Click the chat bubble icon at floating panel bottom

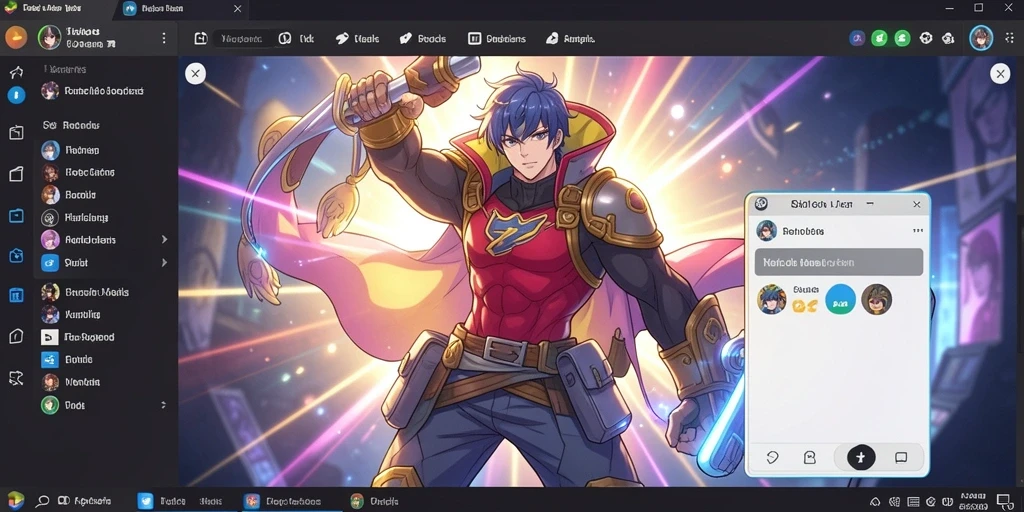pyautogui.click(x=901, y=458)
